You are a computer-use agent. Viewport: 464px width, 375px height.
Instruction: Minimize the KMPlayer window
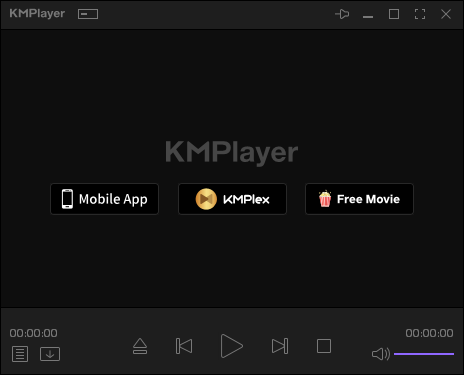click(368, 16)
